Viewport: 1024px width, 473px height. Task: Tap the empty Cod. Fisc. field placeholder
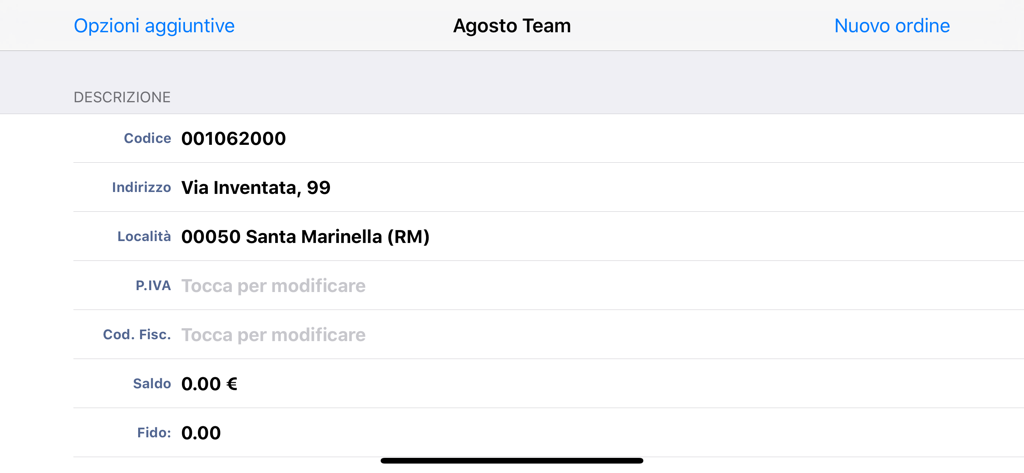click(x=273, y=335)
